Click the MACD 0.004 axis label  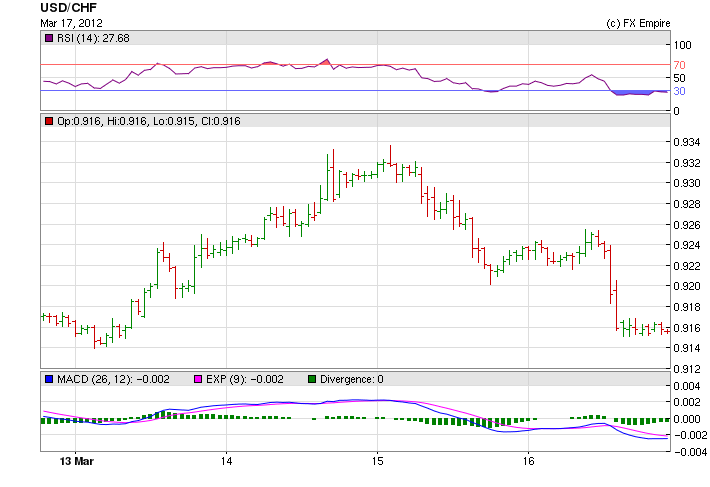(x=686, y=386)
